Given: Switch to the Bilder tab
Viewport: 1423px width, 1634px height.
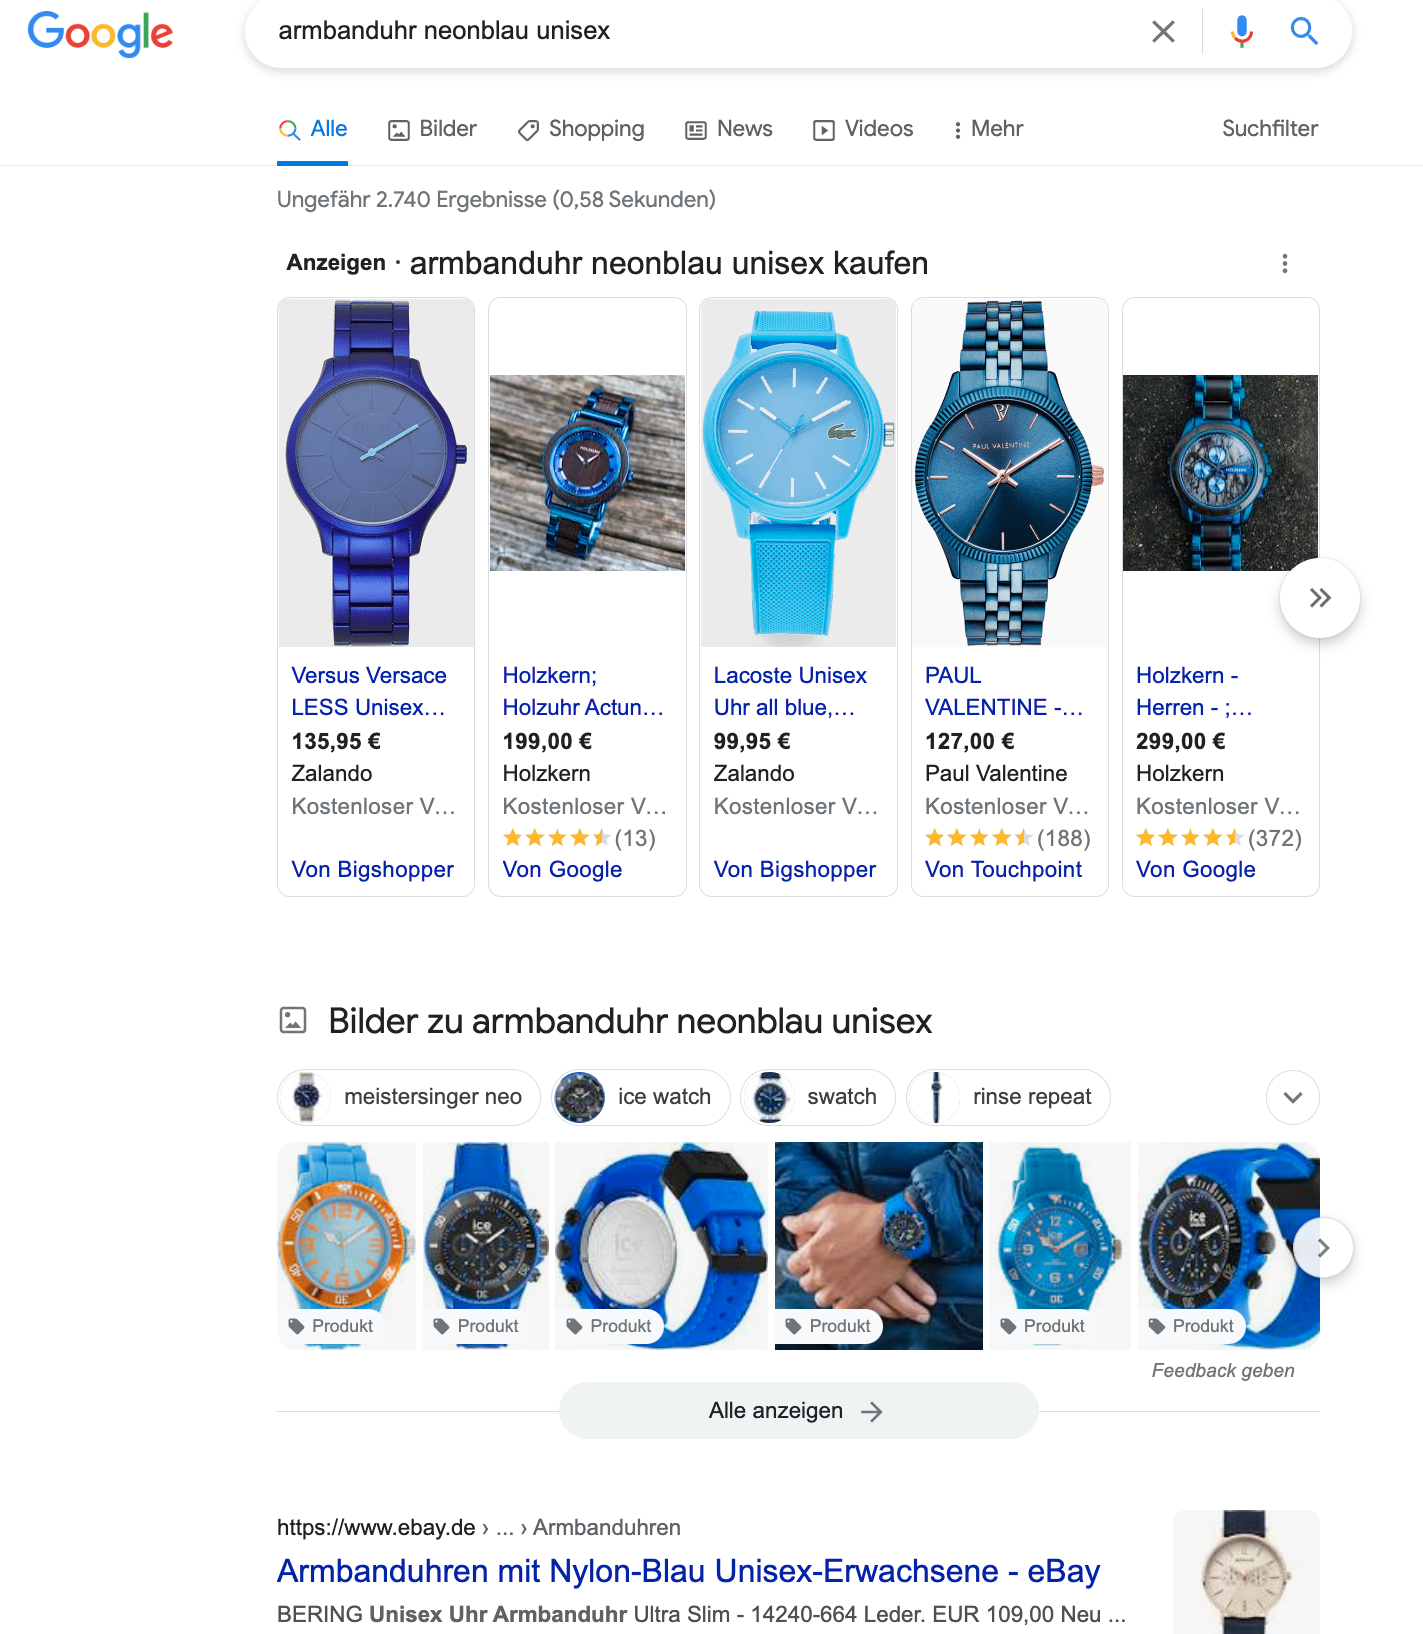Looking at the screenshot, I should [x=432, y=129].
